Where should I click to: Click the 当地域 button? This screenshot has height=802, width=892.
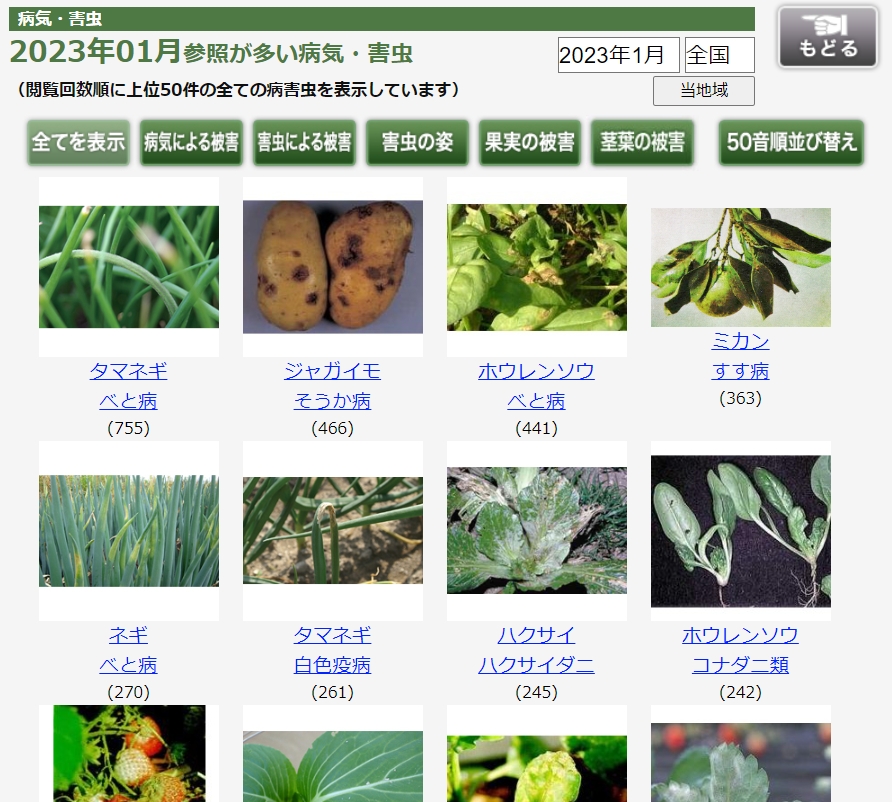click(x=704, y=91)
